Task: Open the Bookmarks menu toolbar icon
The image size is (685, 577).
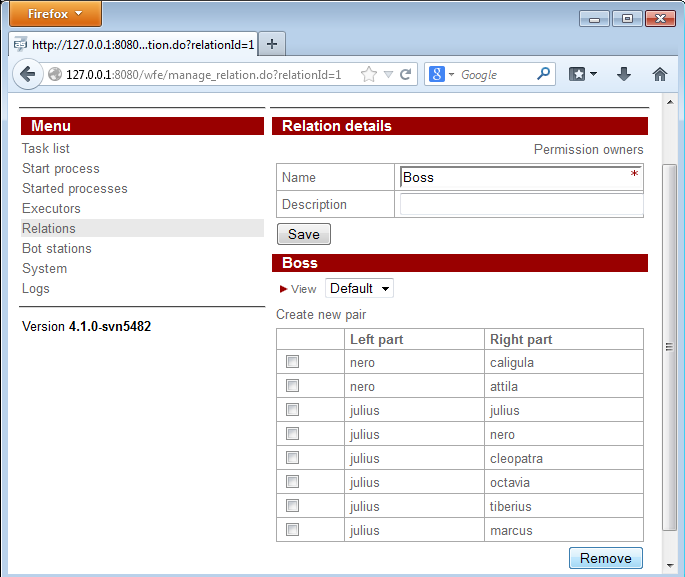Action: pos(582,74)
